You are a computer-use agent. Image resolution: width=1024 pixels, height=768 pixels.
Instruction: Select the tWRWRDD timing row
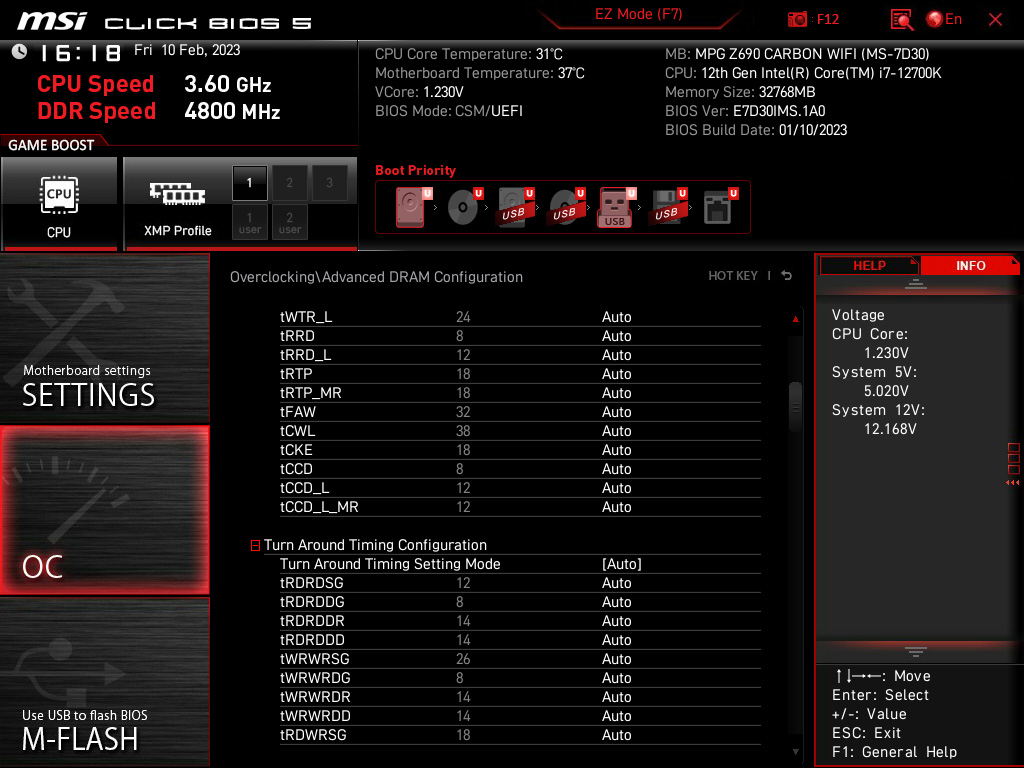pos(520,716)
